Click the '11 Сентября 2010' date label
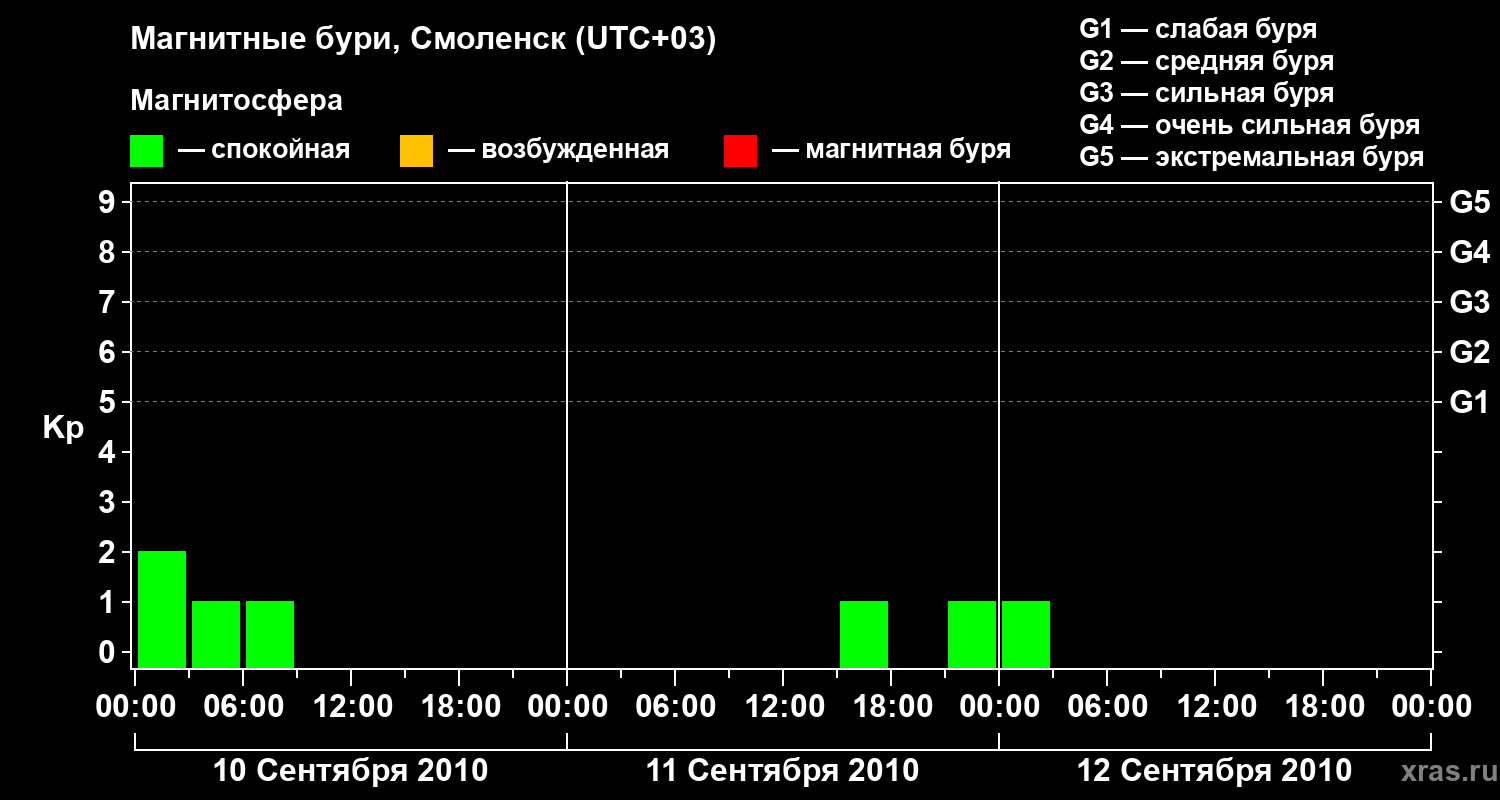 point(783,771)
